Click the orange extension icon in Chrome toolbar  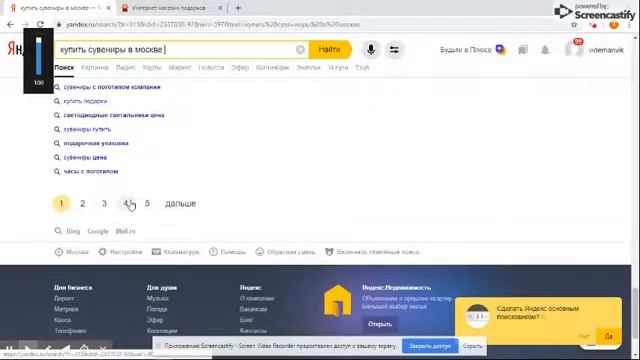coord(613,25)
